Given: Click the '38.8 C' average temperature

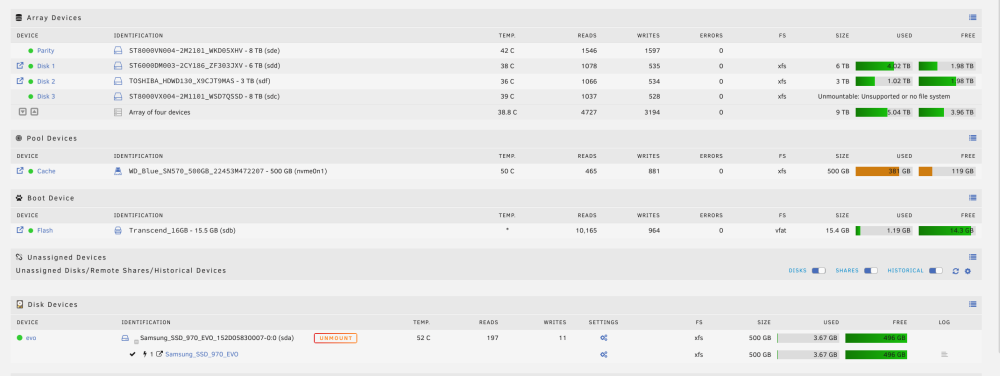Looking at the screenshot, I should (507, 112).
